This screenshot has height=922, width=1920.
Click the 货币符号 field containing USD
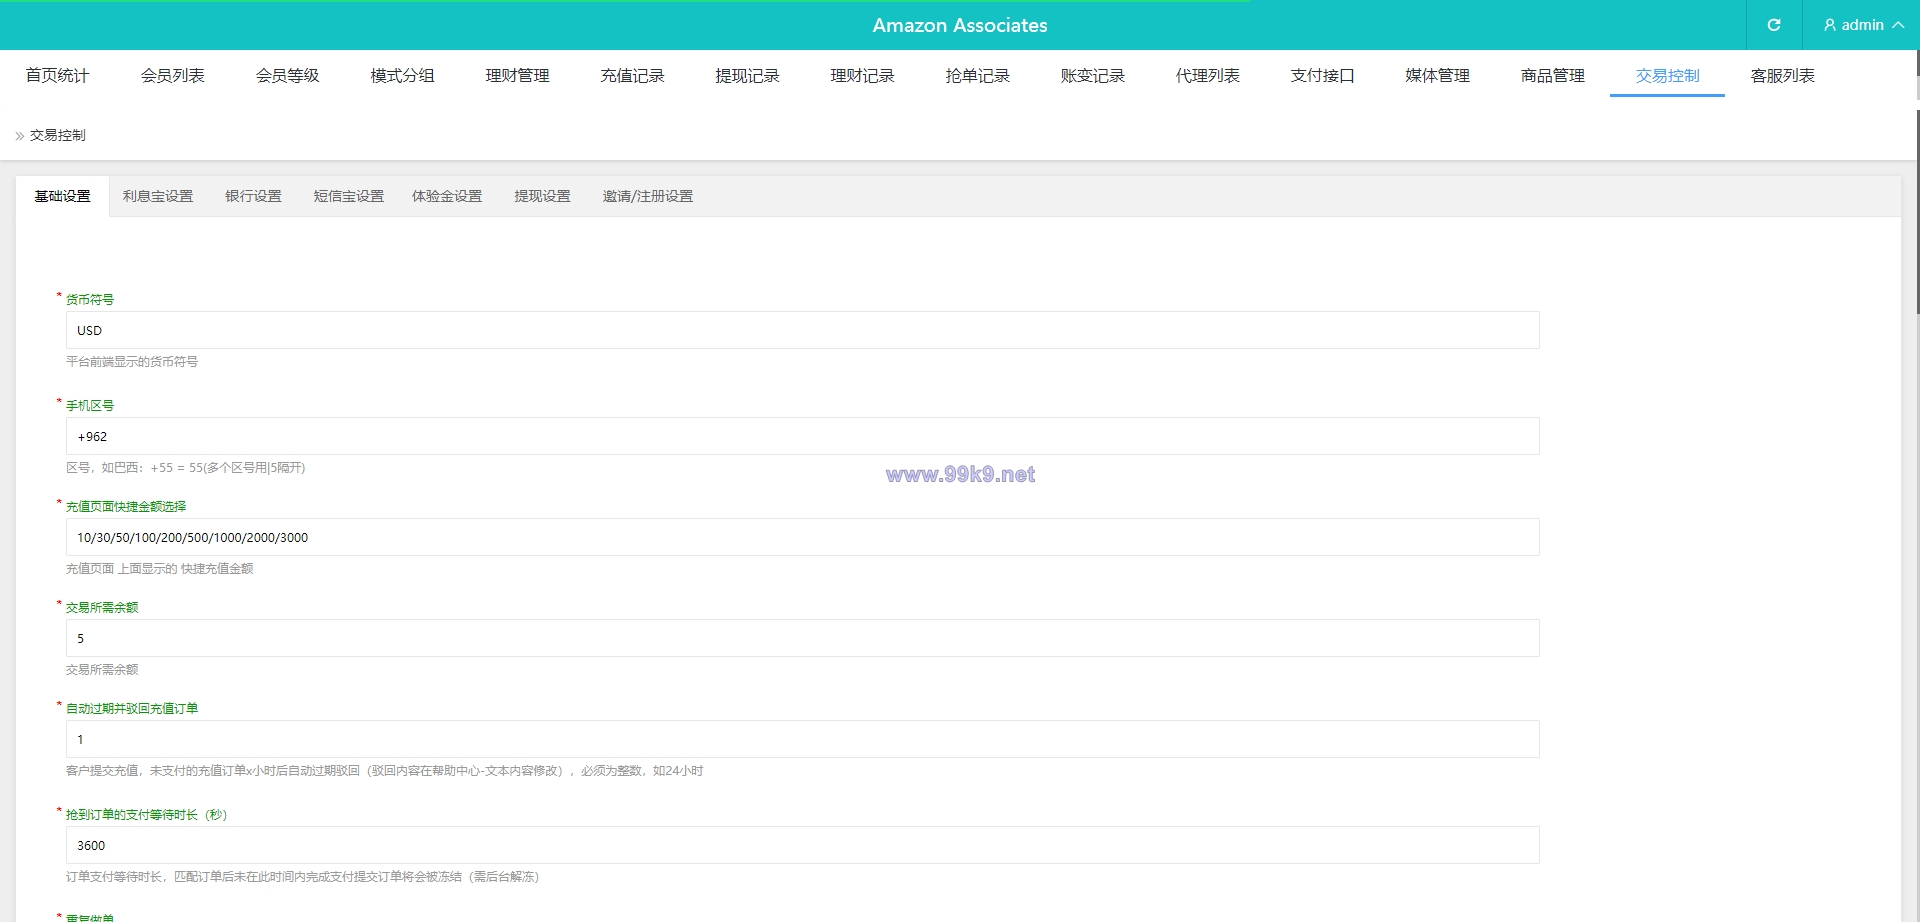802,330
